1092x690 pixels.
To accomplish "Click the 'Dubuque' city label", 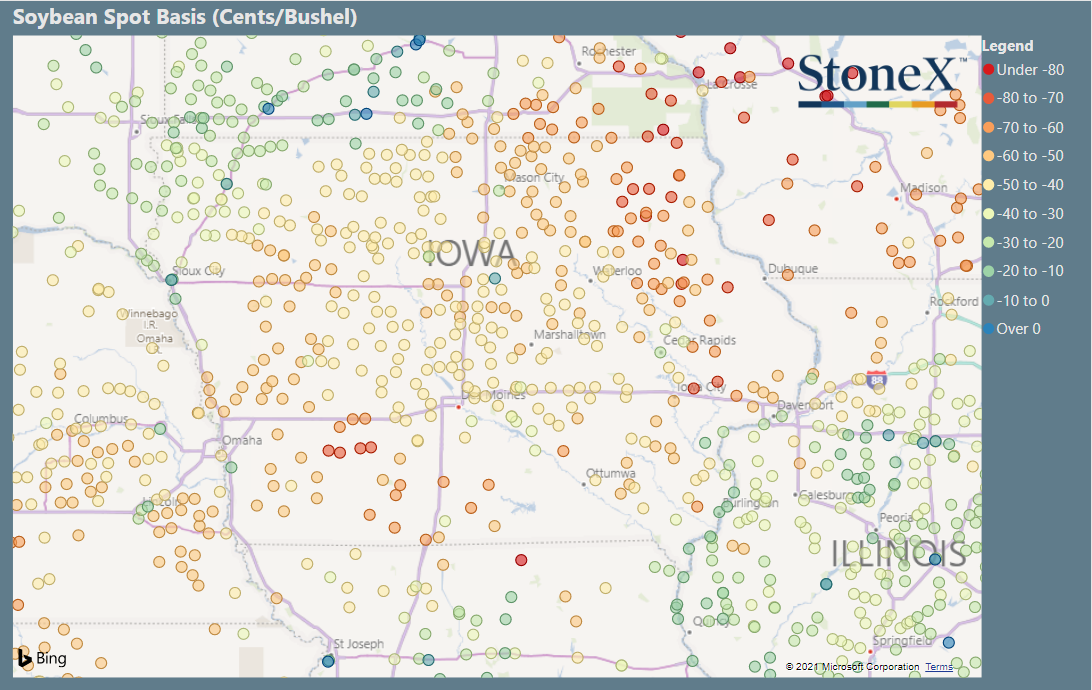I will [793, 269].
